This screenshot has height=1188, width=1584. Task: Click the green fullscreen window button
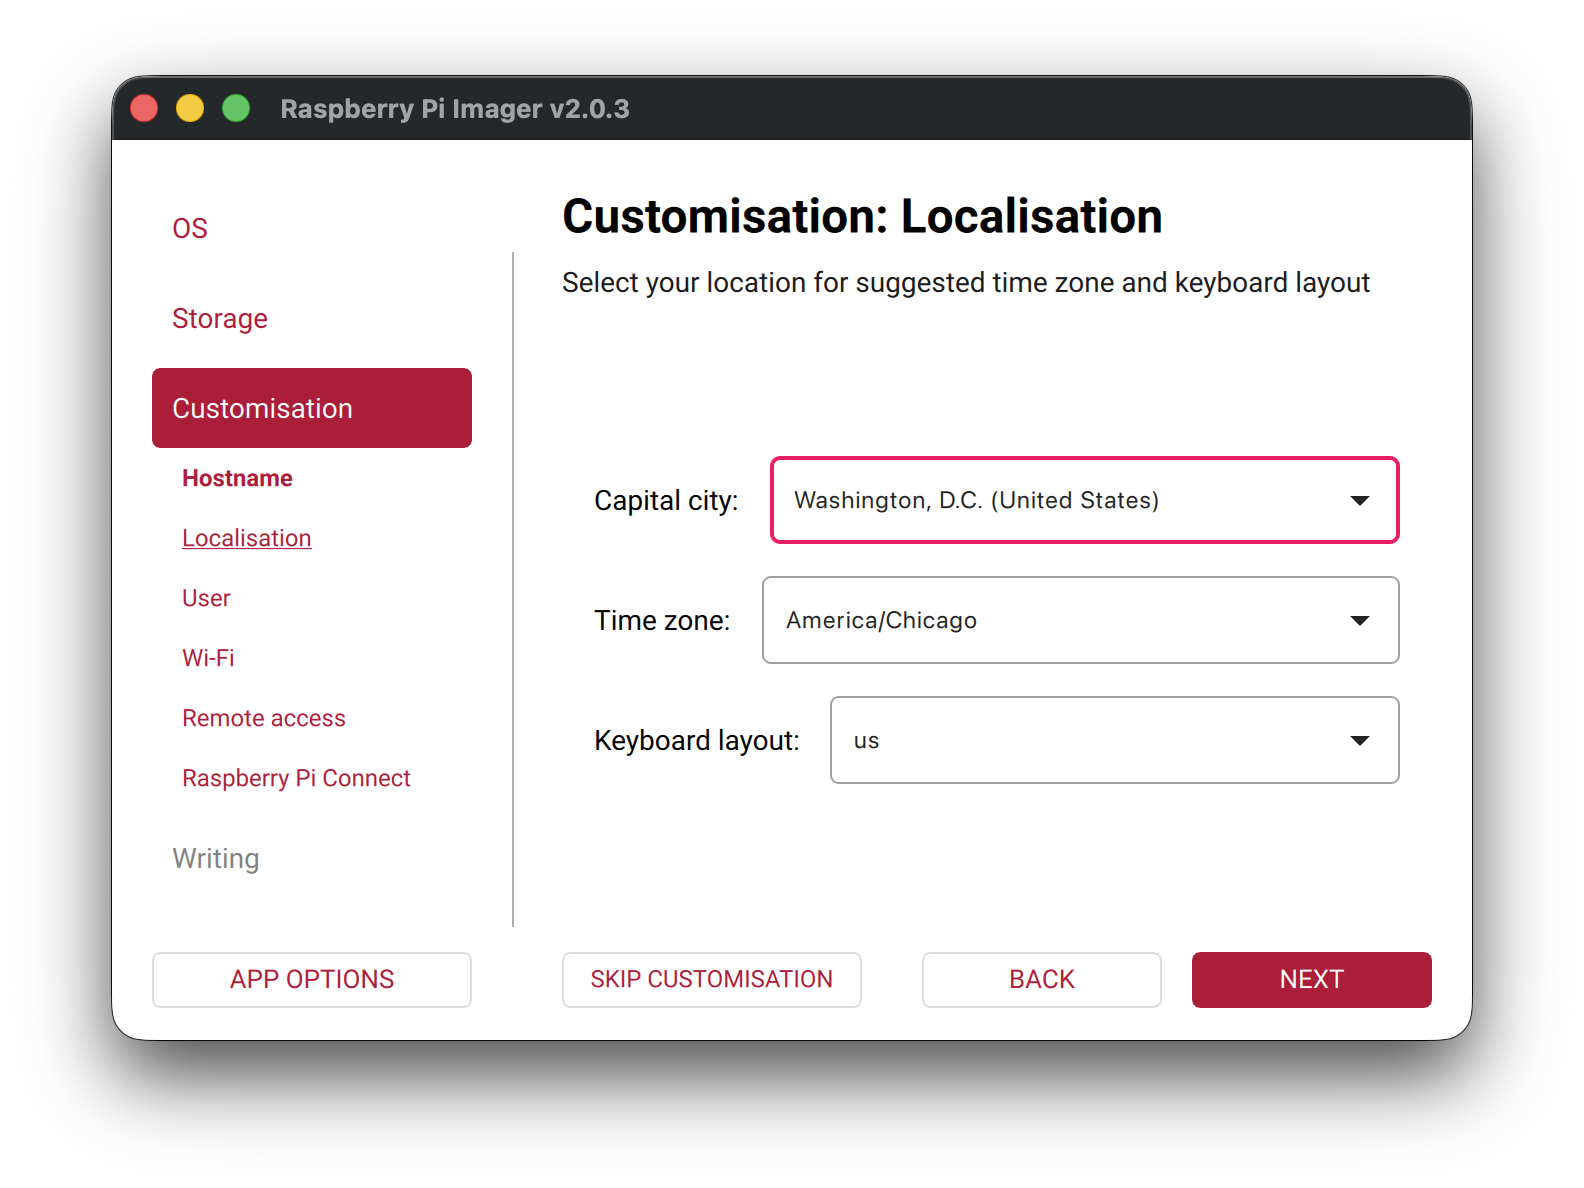[x=236, y=108]
